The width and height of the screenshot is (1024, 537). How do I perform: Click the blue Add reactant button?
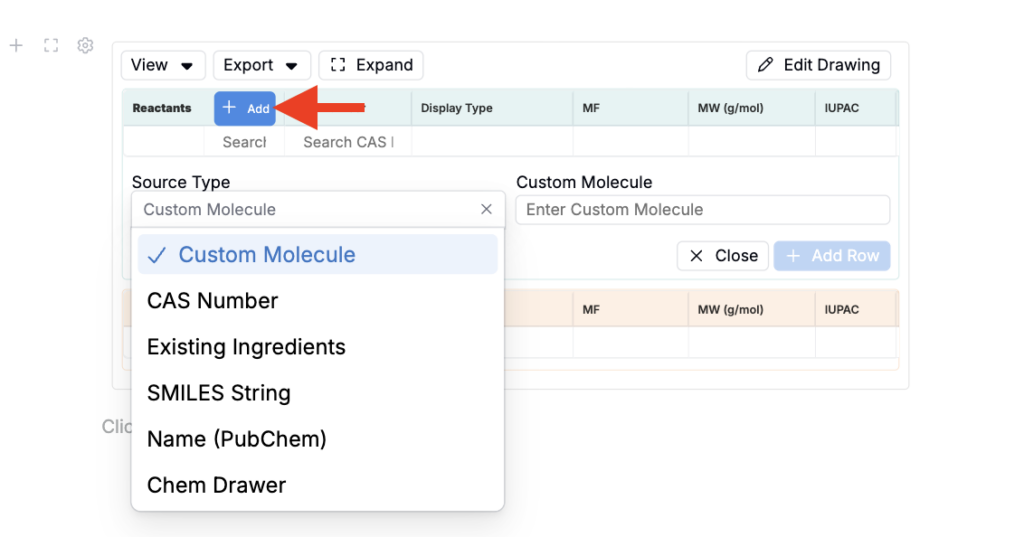245,108
